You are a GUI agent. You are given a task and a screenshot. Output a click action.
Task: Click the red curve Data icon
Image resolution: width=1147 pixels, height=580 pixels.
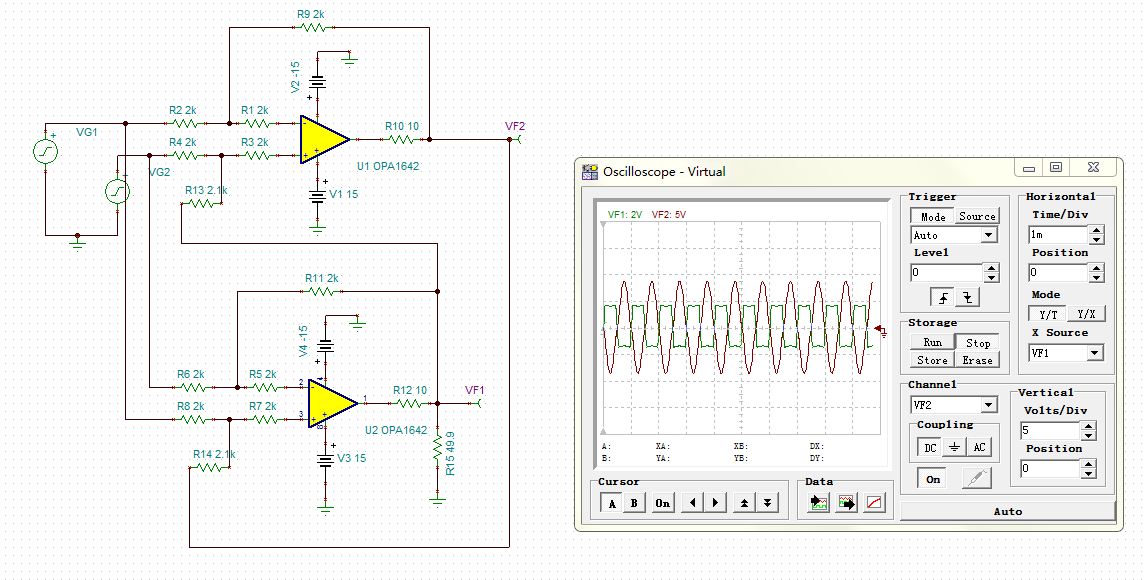click(x=874, y=502)
